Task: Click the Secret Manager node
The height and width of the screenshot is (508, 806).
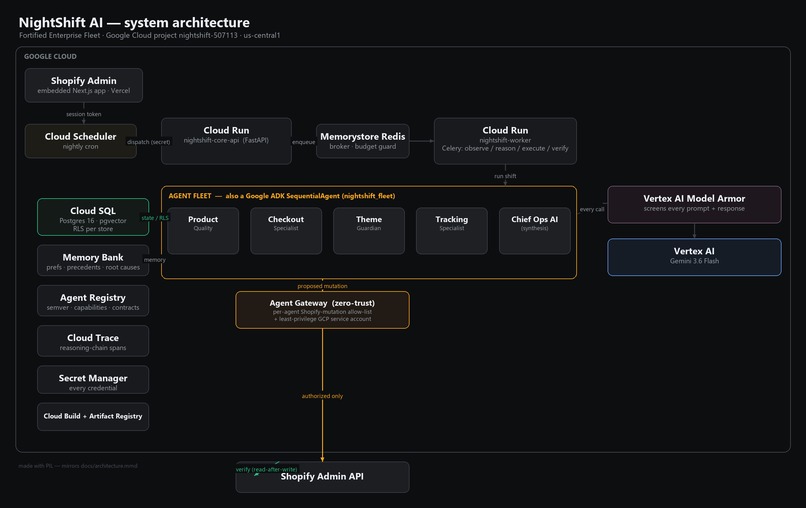Action: (x=93, y=380)
